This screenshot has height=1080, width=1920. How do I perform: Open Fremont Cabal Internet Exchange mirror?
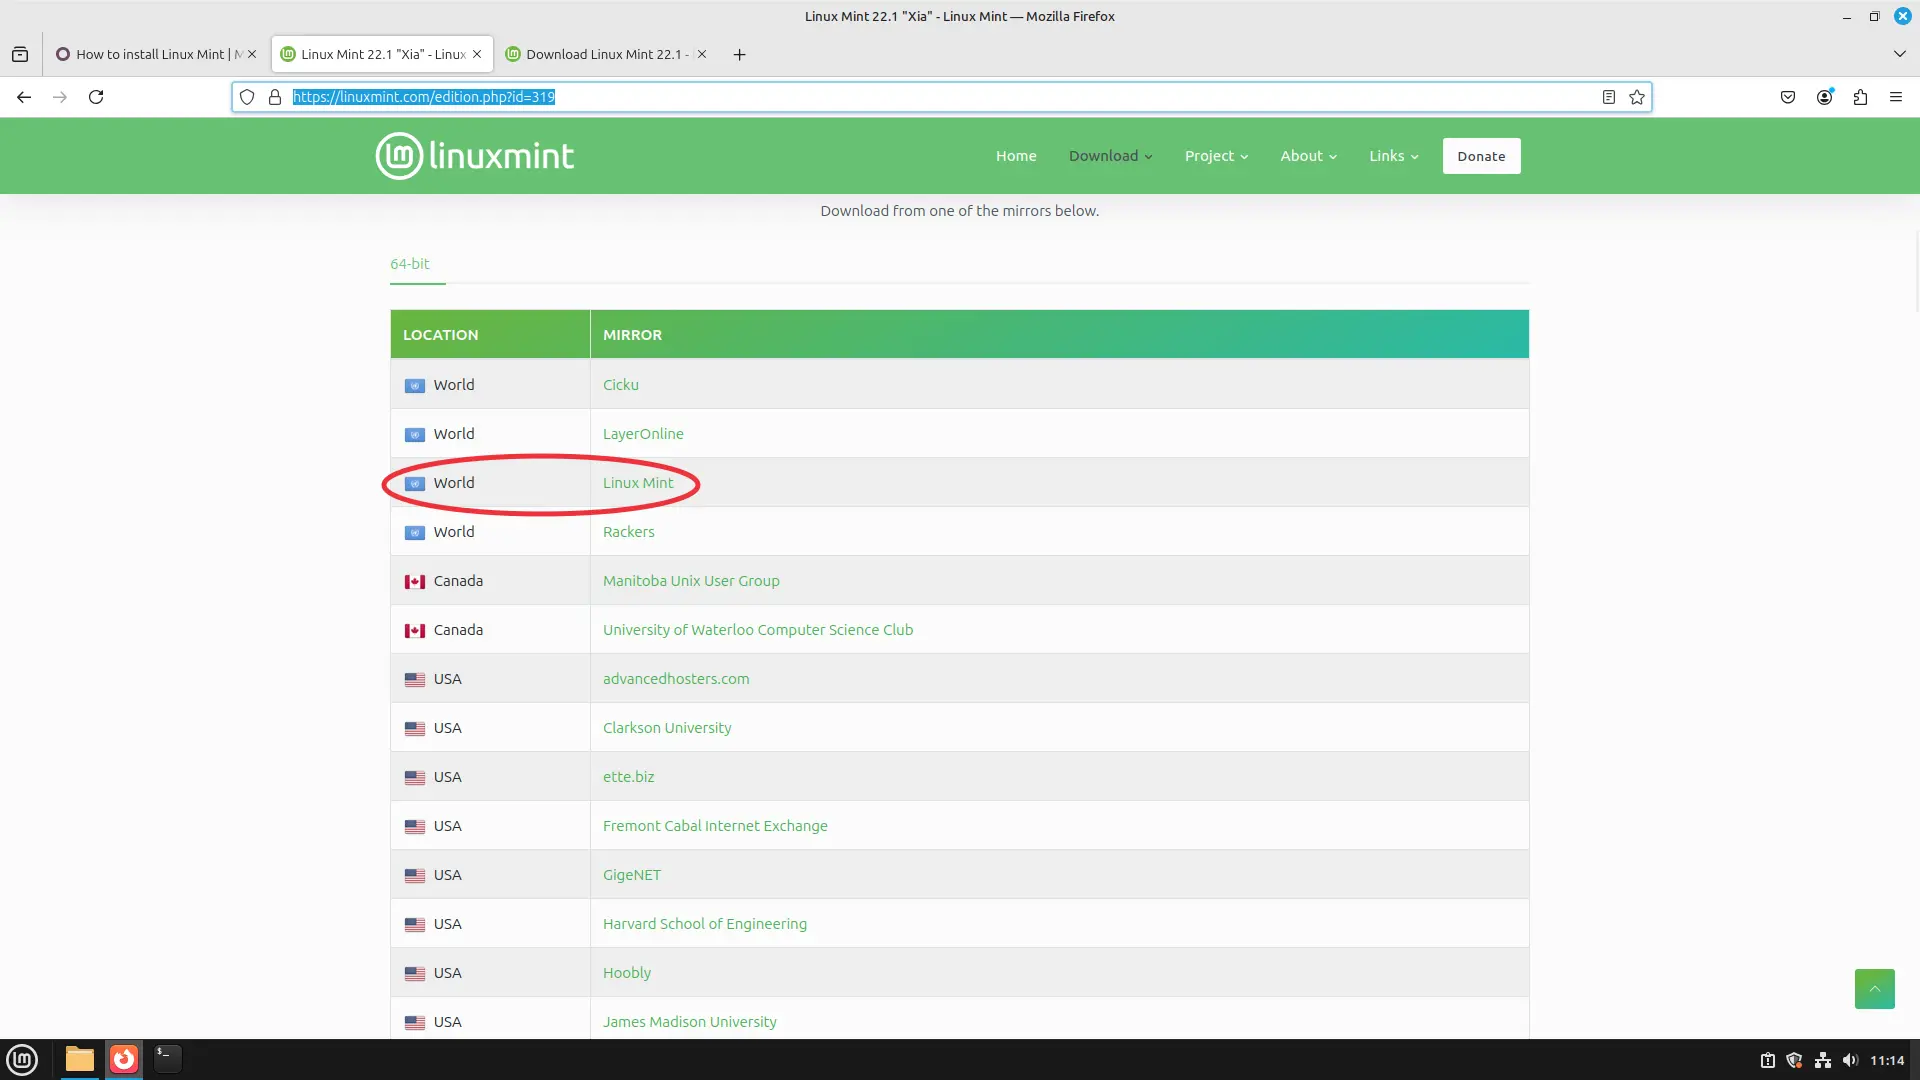pos(715,826)
